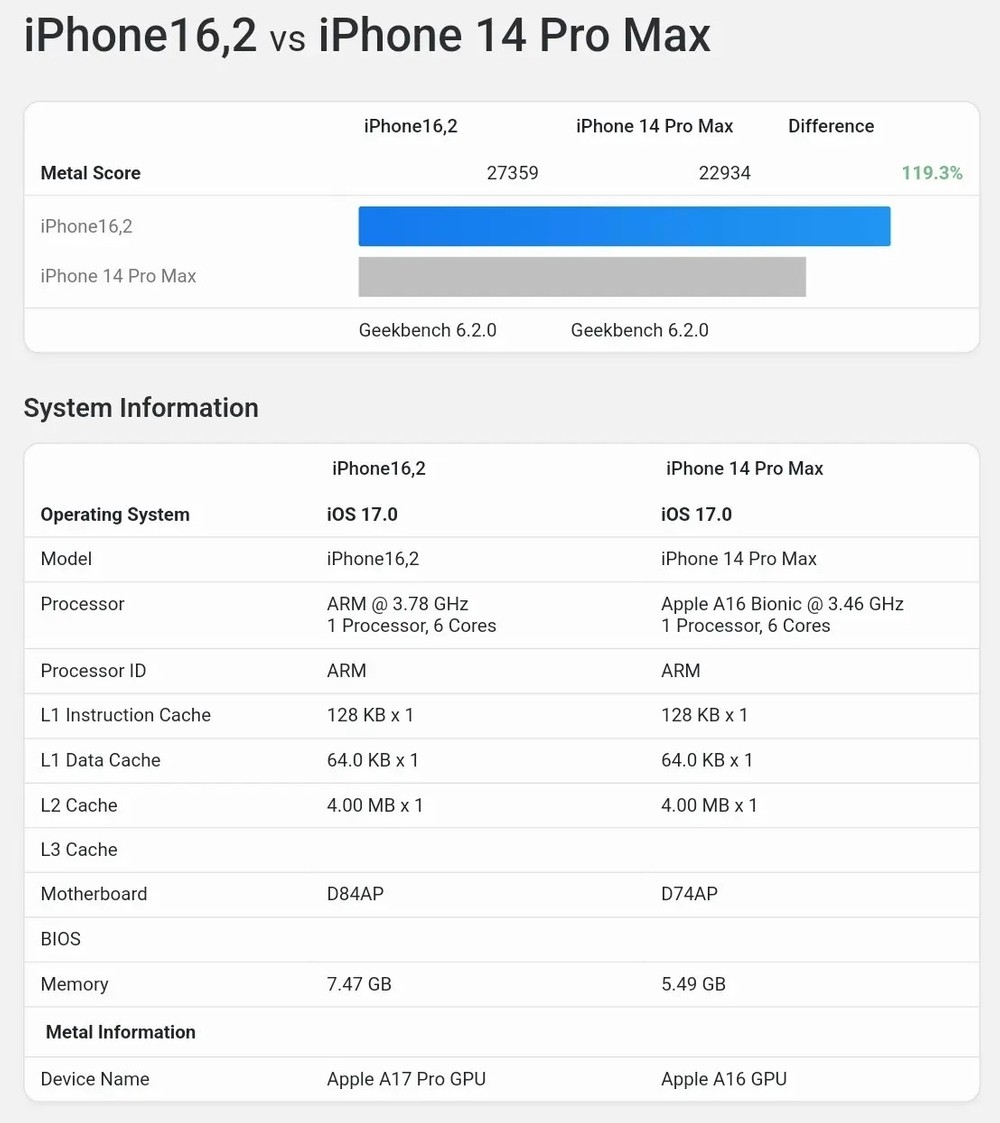Click the Operating System row label

(x=114, y=515)
